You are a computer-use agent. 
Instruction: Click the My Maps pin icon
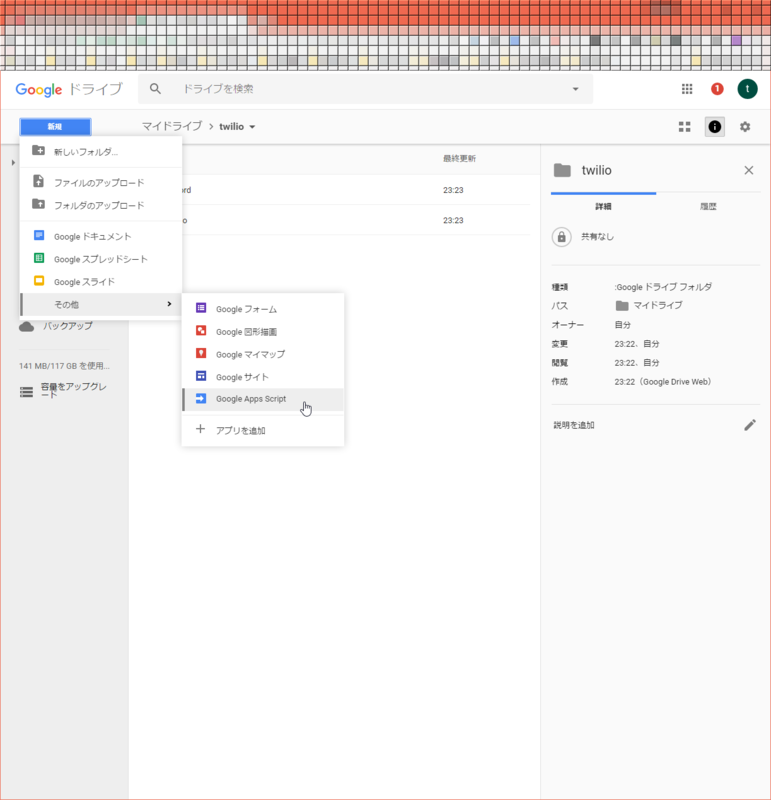pos(201,353)
